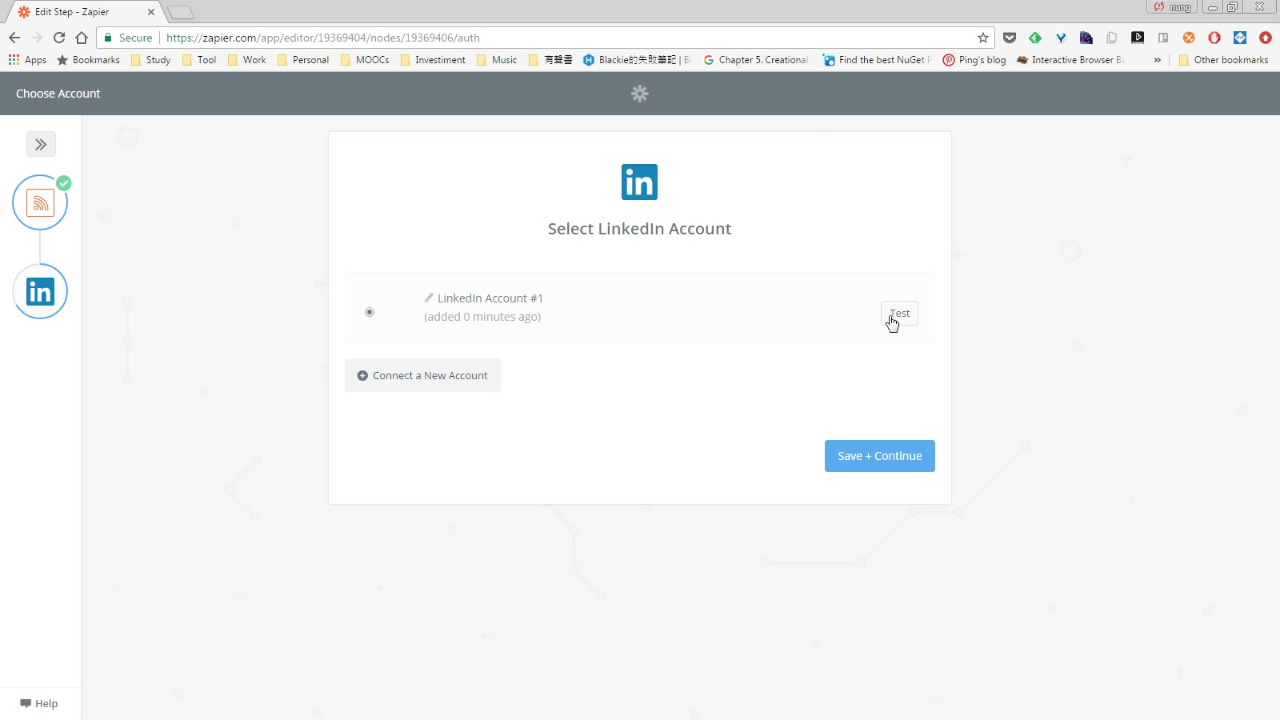
Task: Click the Select LinkedIn Account heading
Action: coord(640,228)
